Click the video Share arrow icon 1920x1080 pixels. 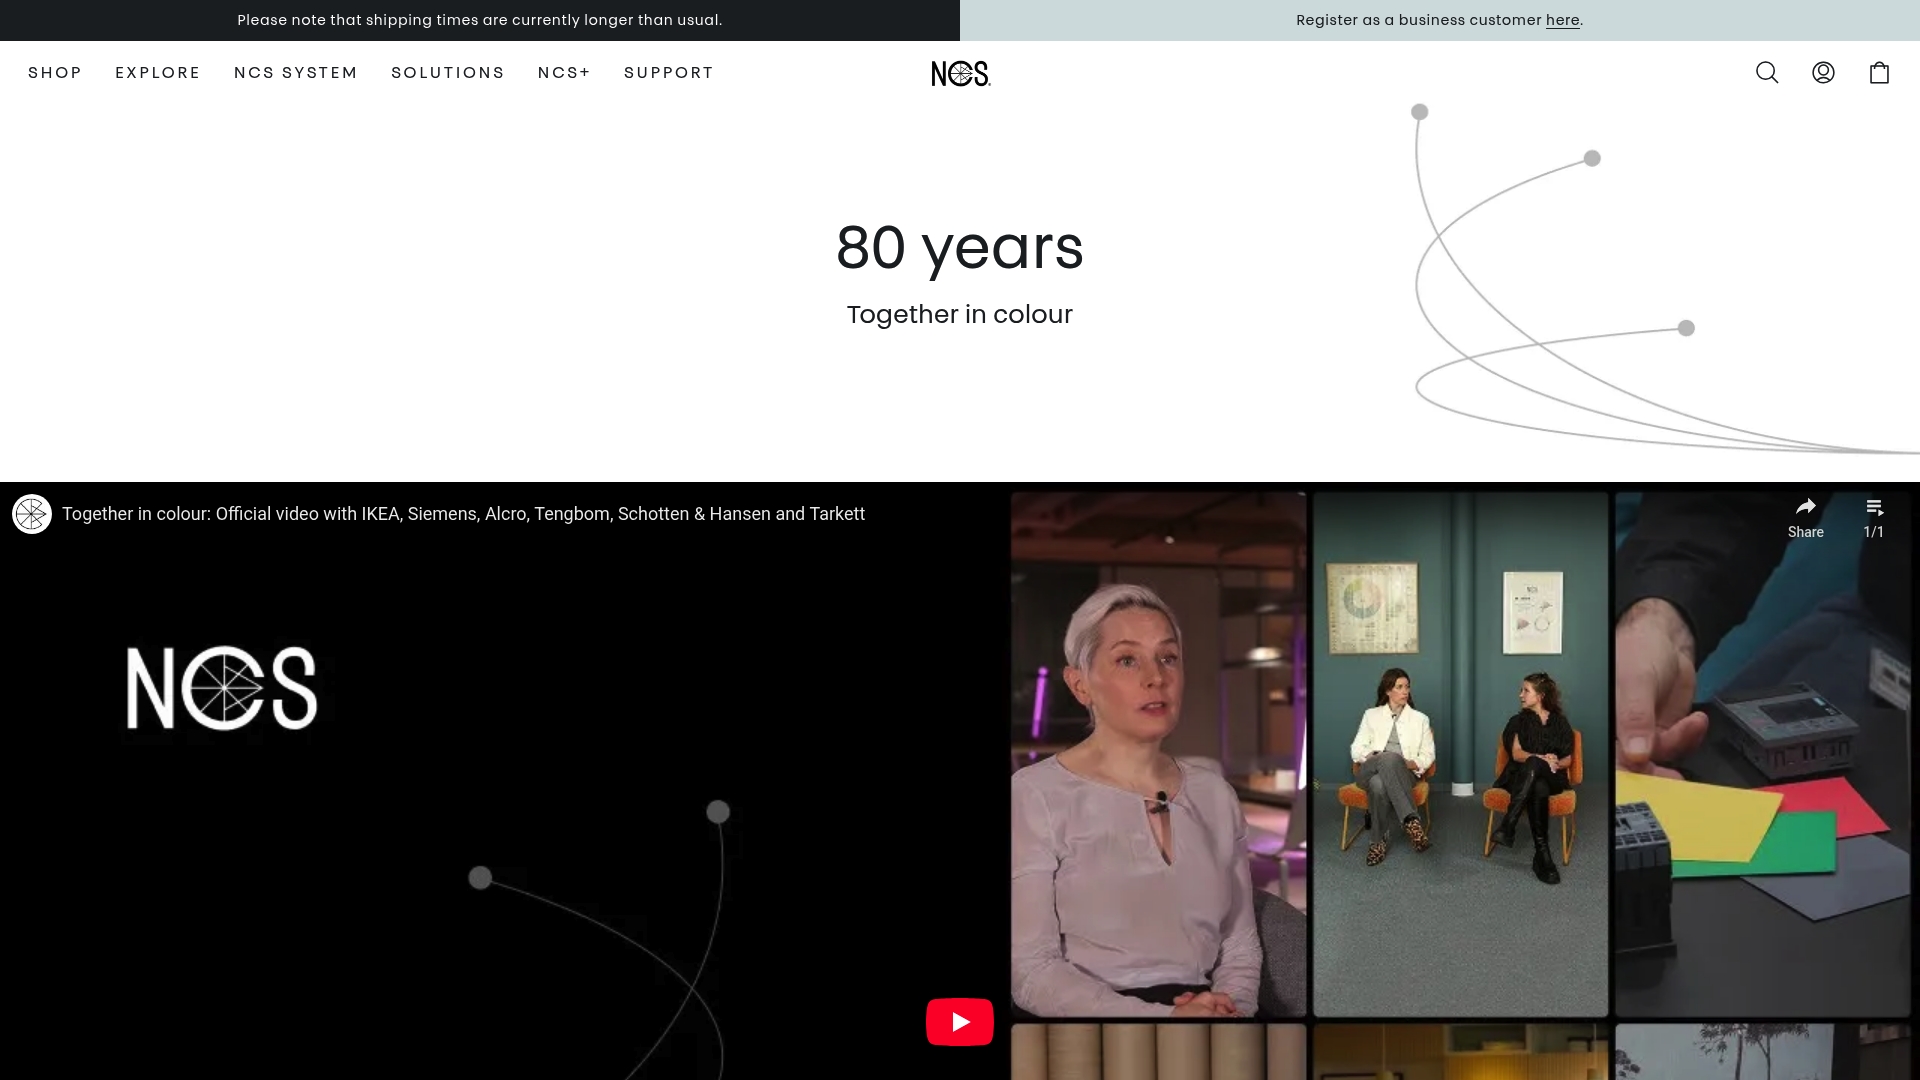coord(1805,508)
